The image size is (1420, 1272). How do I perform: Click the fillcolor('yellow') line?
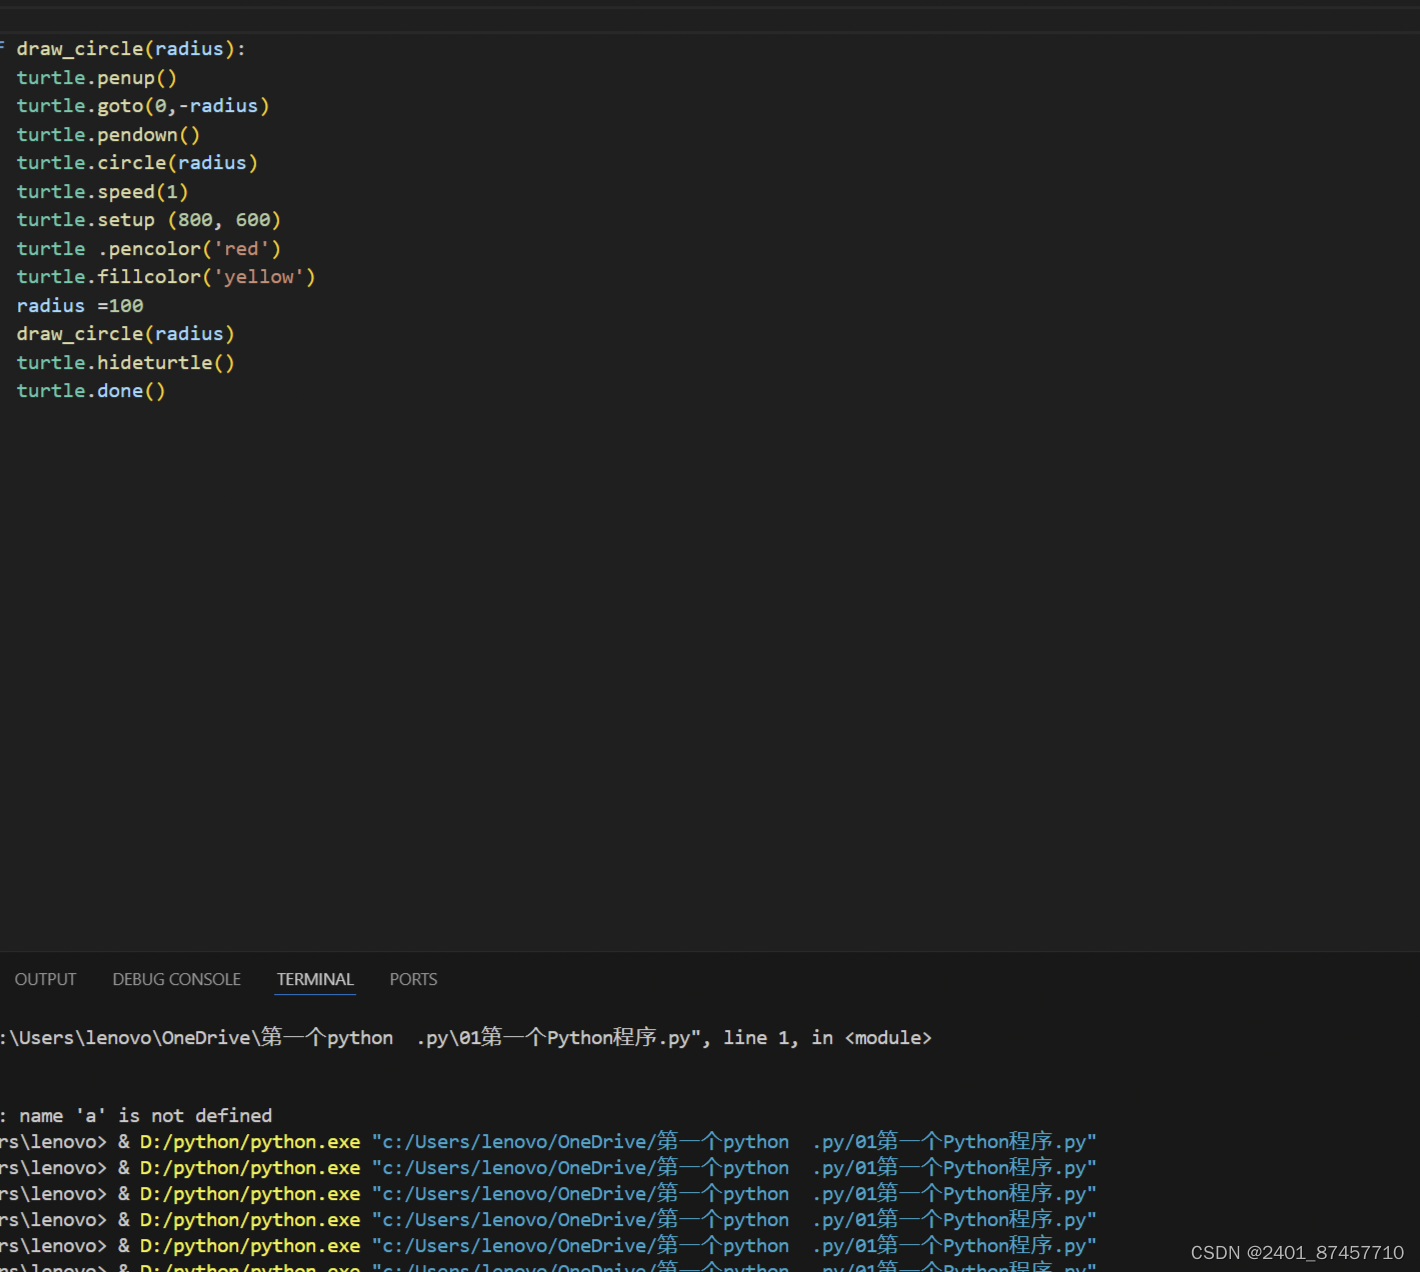(166, 277)
